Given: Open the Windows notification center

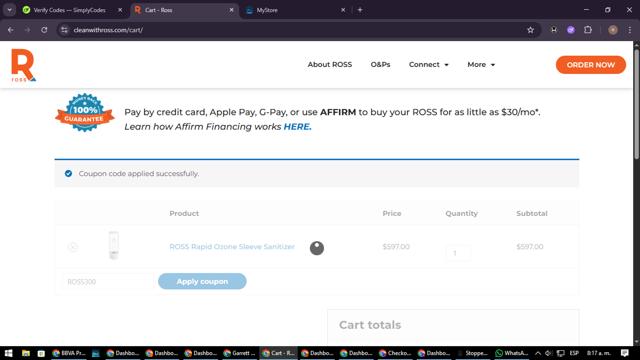Looking at the screenshot, I should tap(624, 353).
